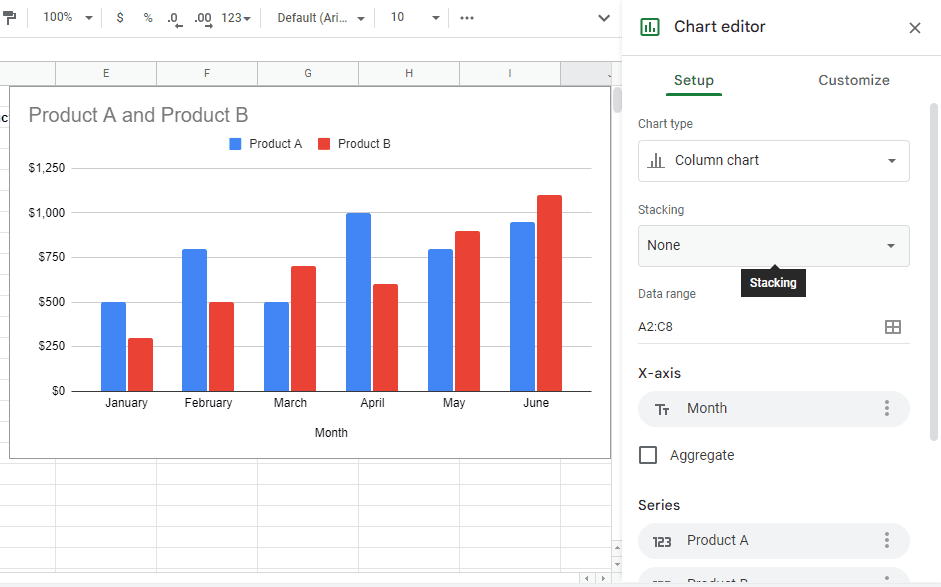941x587 pixels.
Task: Select column G header
Action: click(x=308, y=73)
